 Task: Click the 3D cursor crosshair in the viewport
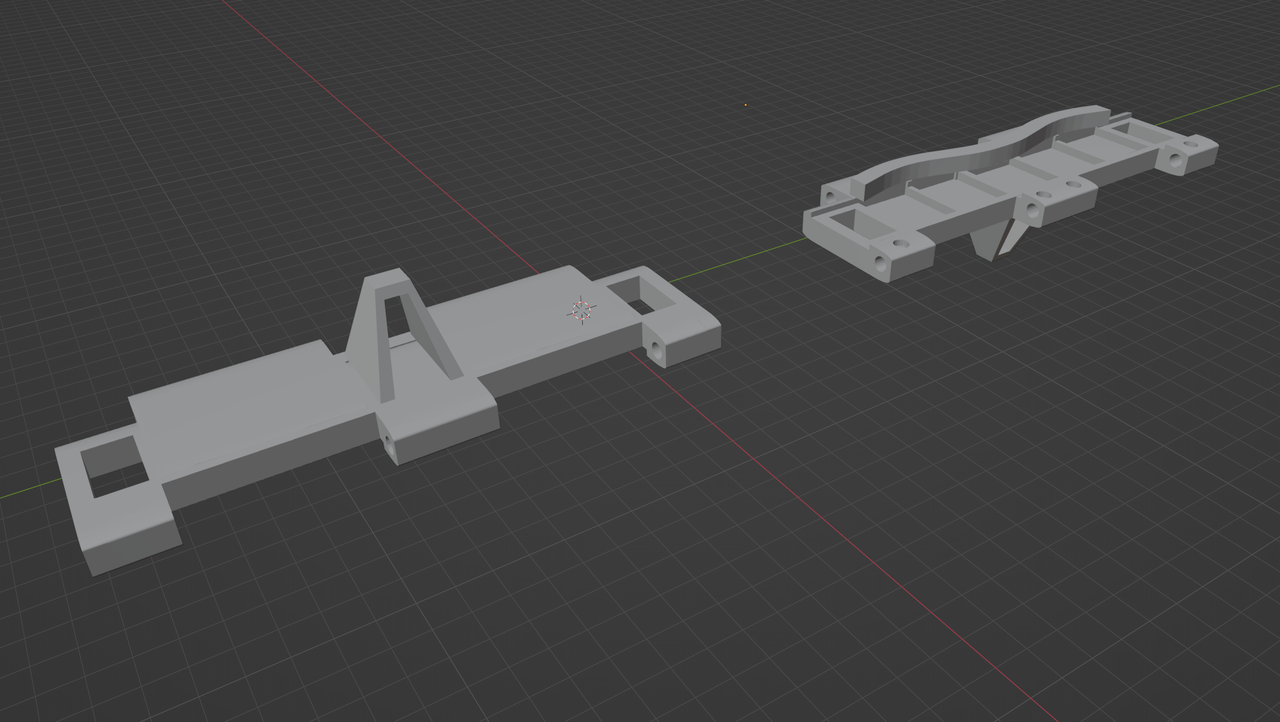pos(581,310)
